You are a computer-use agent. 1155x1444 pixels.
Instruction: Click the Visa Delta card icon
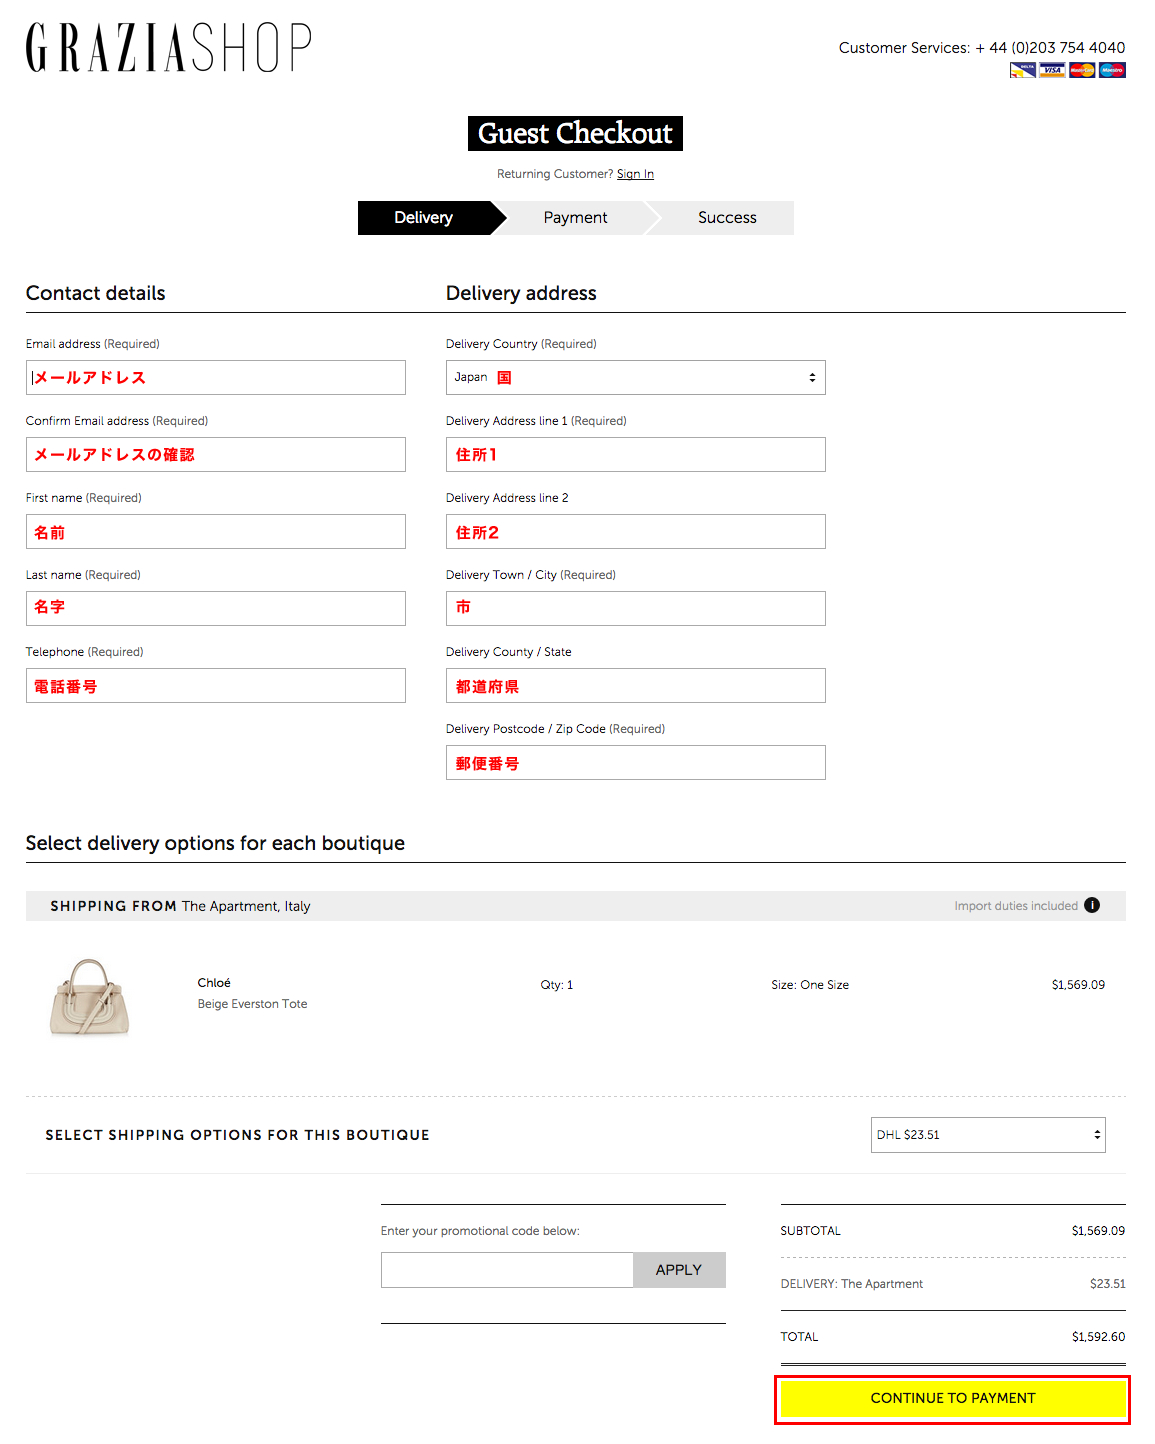pyautogui.click(x=1023, y=70)
